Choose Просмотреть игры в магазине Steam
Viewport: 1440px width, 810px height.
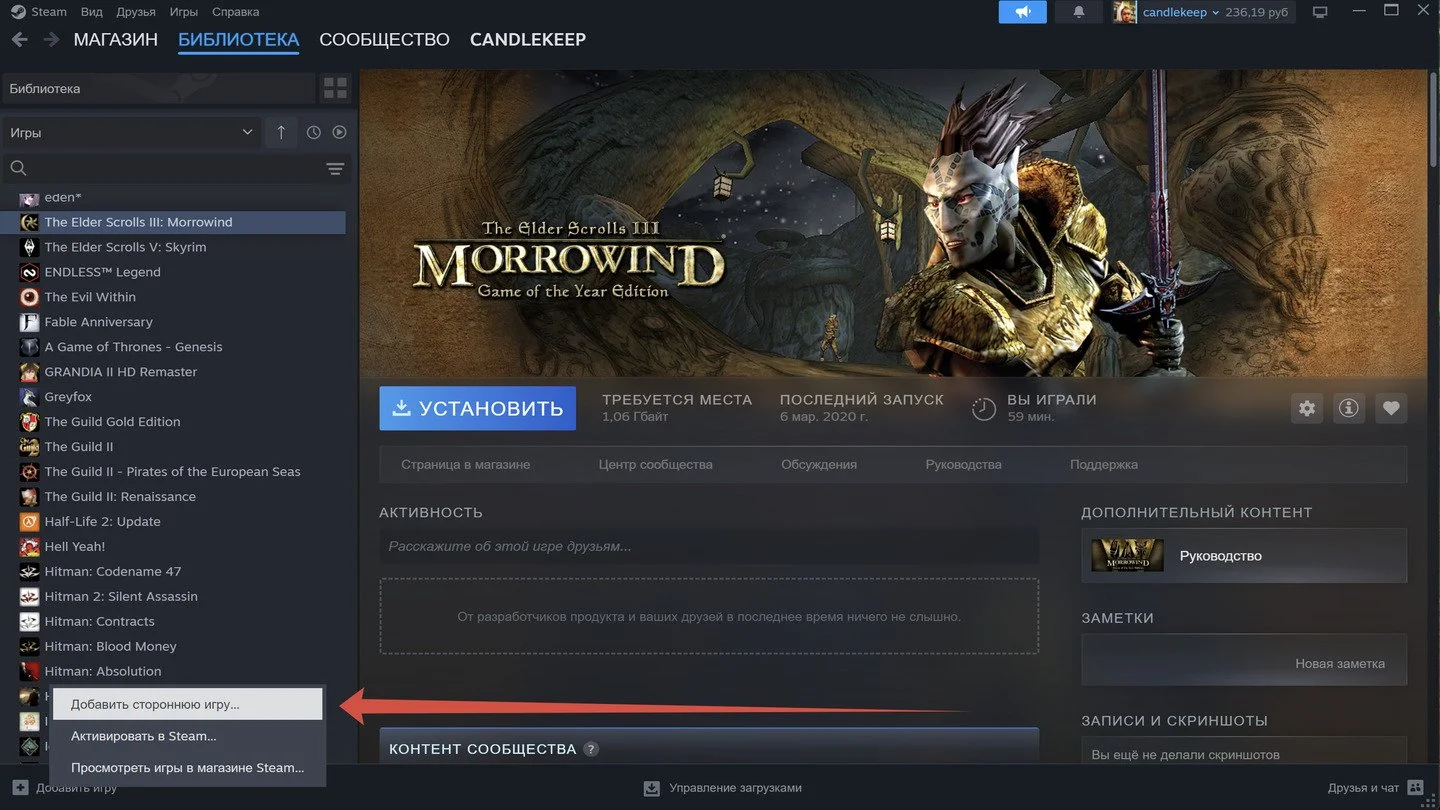click(x=187, y=768)
